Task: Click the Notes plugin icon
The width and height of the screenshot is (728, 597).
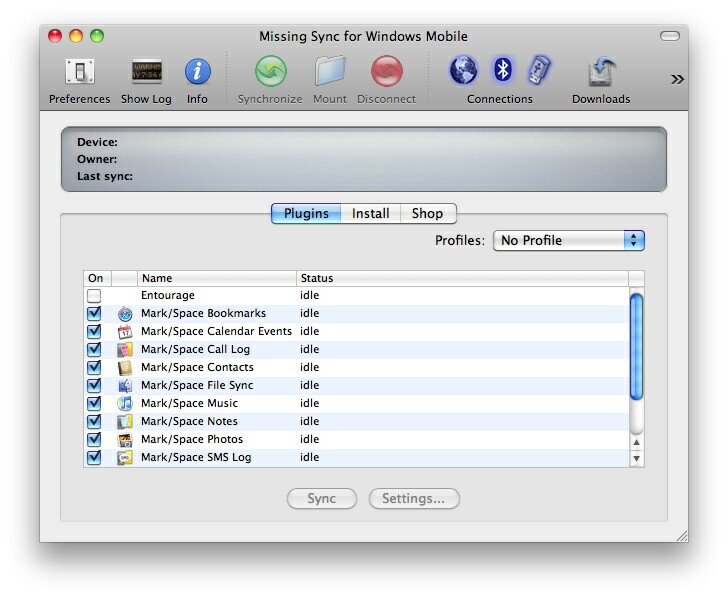Action: coord(124,422)
